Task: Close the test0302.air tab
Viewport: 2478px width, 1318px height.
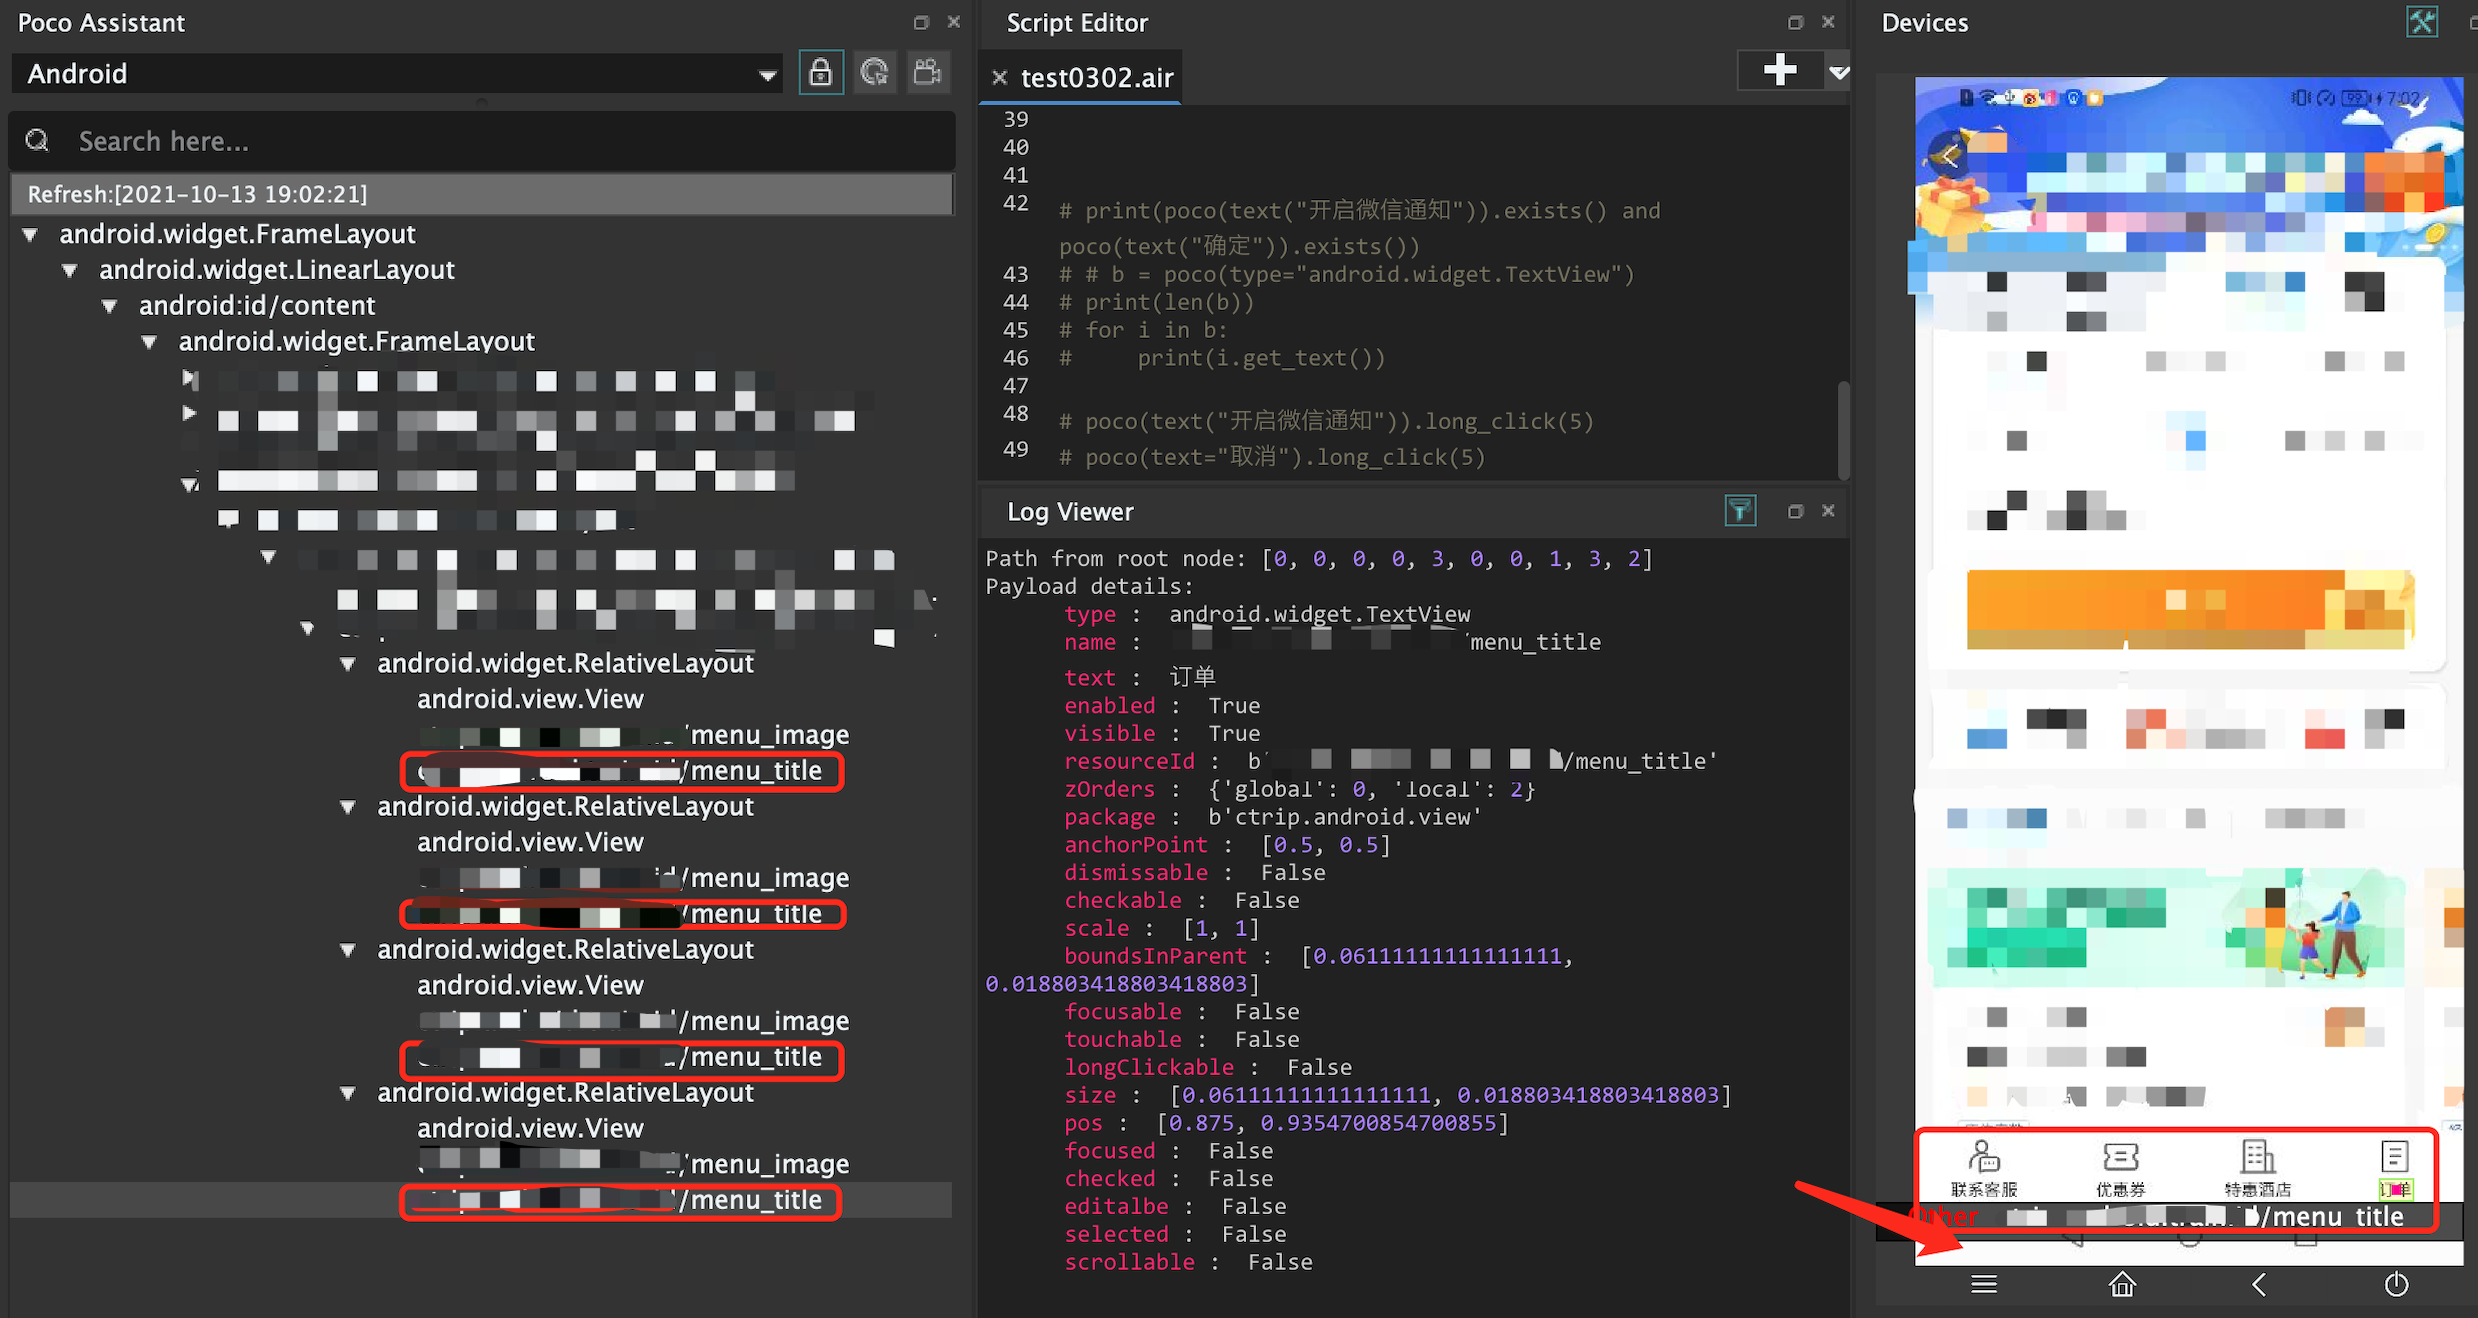Action: pyautogui.click(x=999, y=78)
